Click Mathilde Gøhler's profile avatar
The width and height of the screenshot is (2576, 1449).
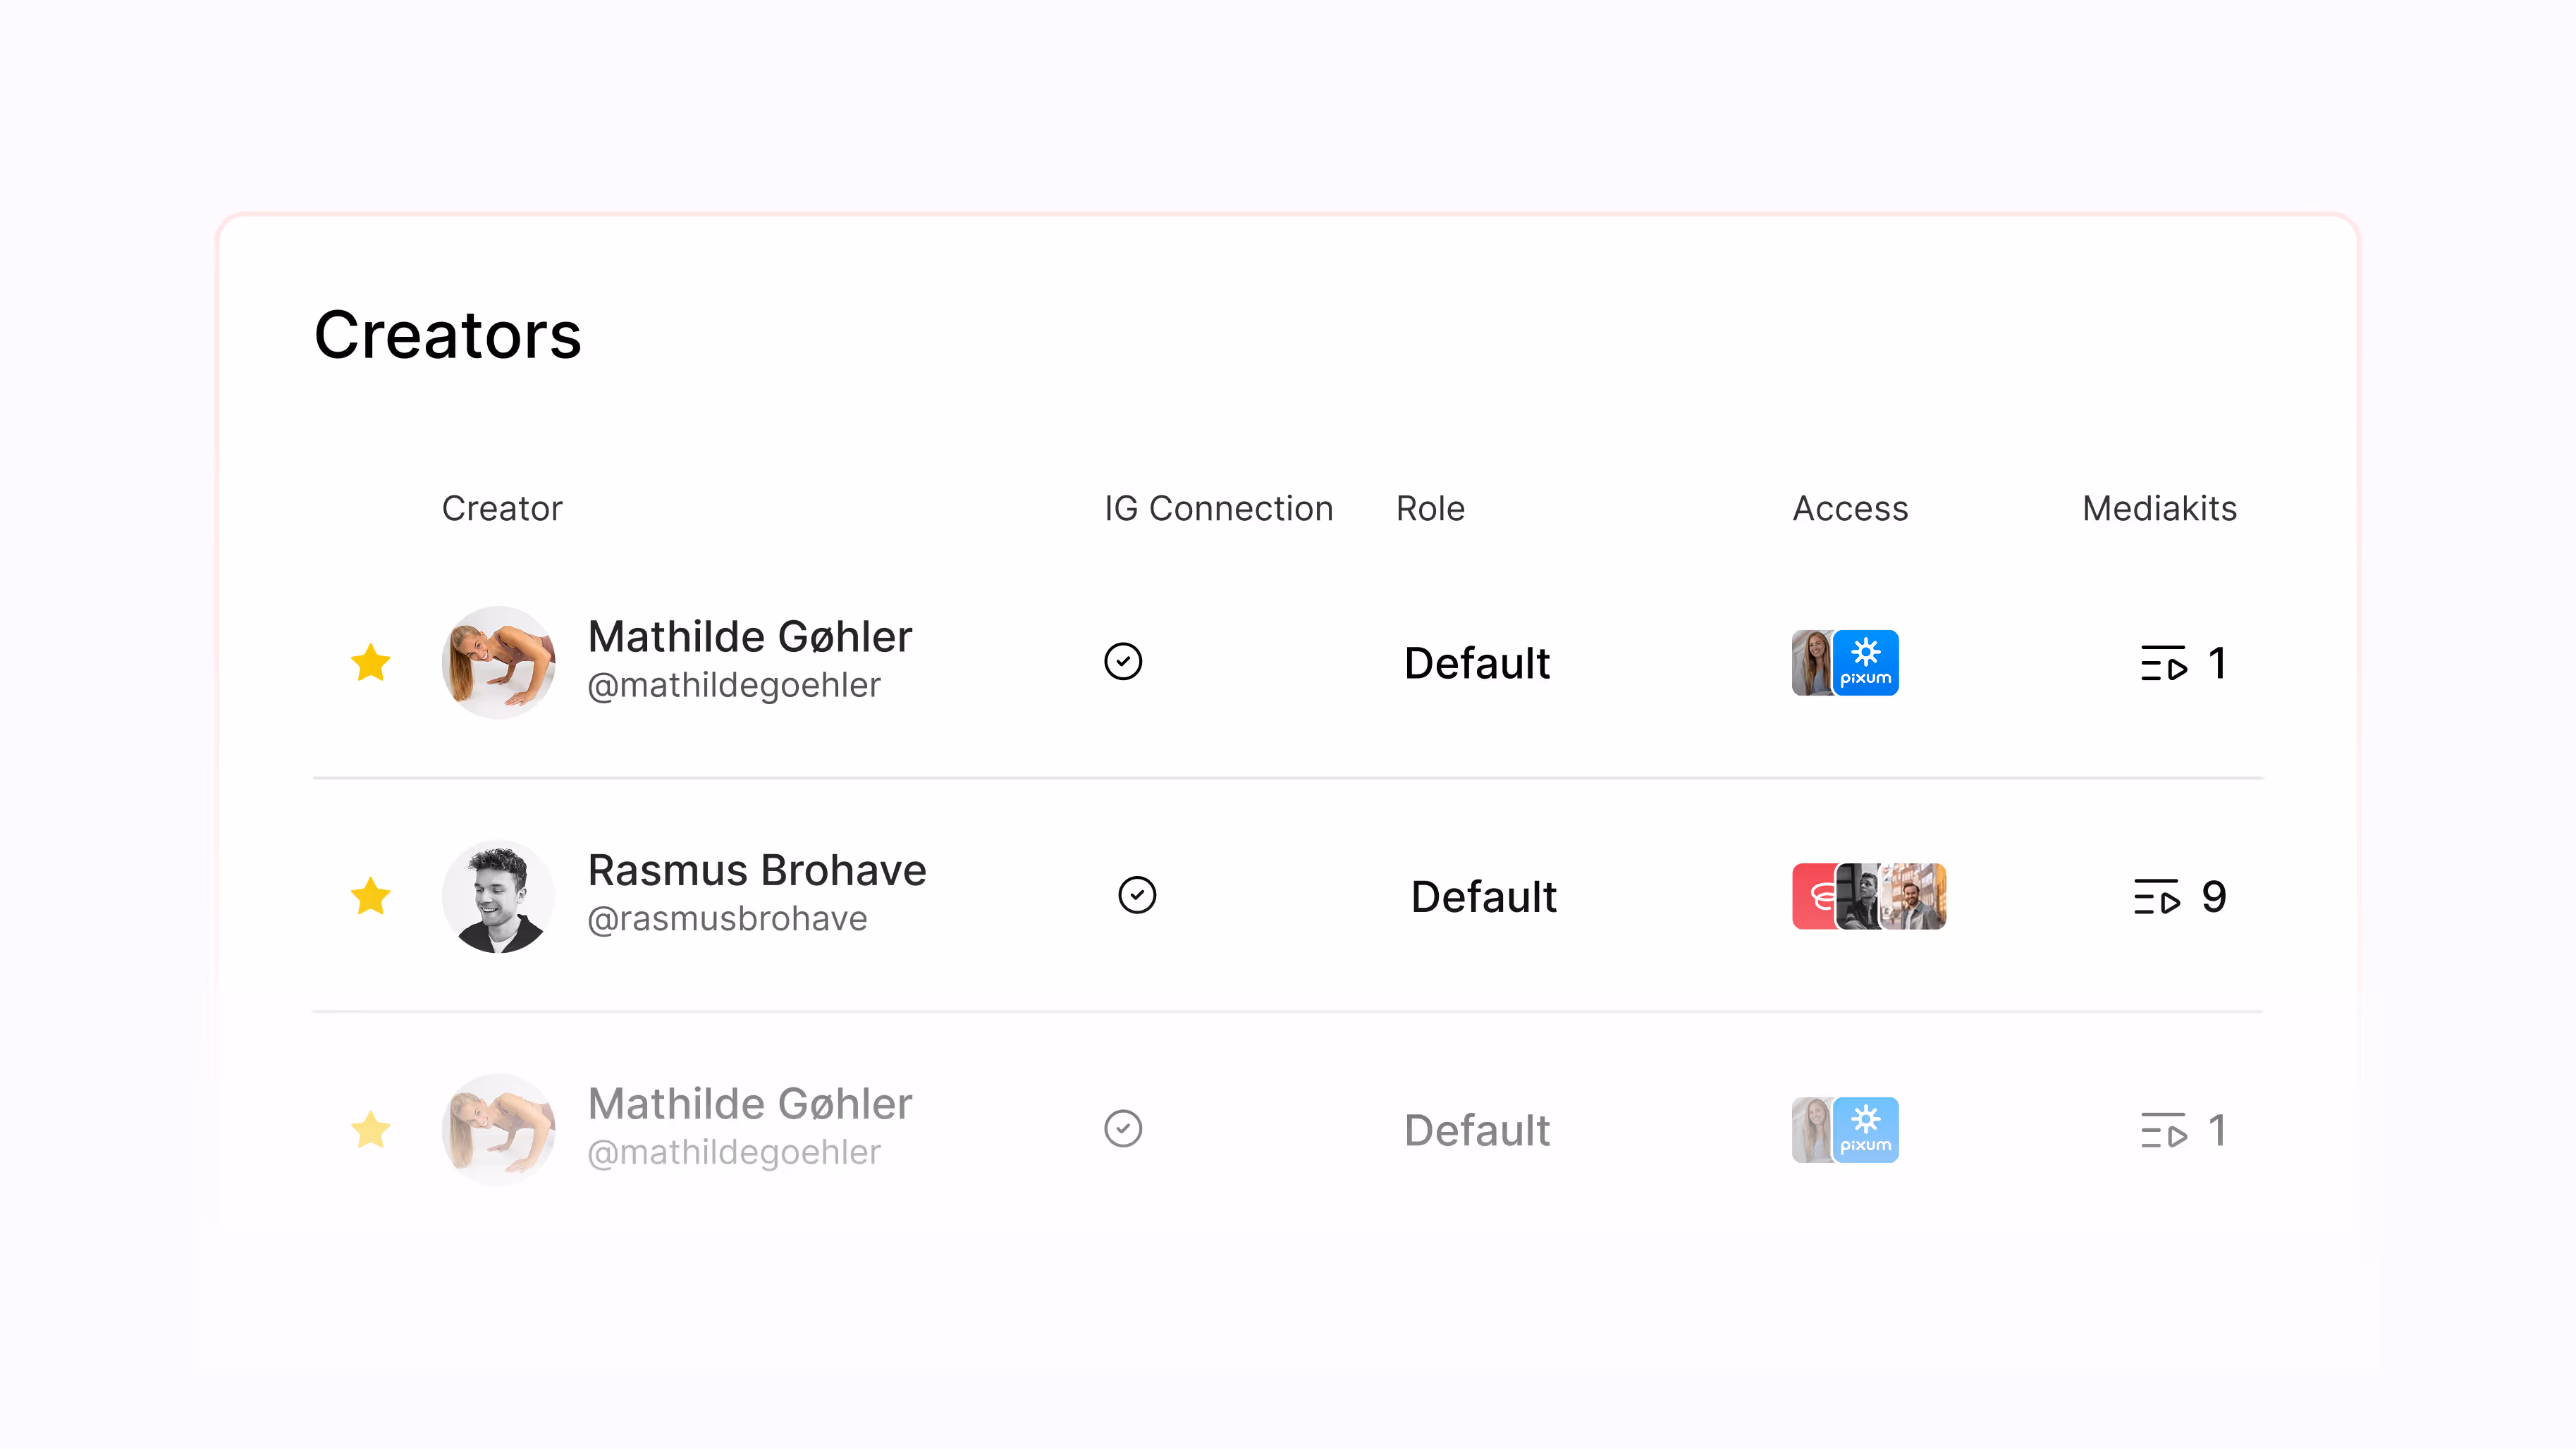point(500,662)
